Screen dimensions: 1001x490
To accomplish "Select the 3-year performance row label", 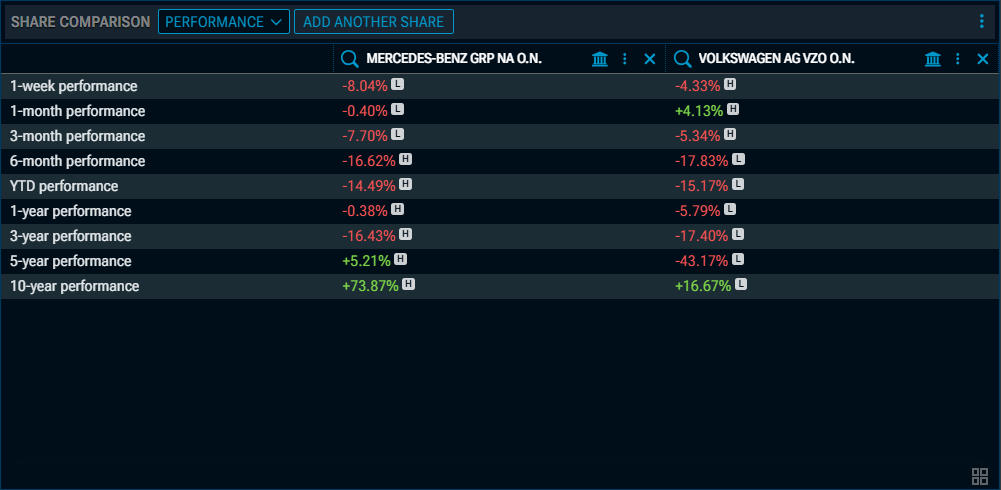I will pyautogui.click(x=70, y=236).
